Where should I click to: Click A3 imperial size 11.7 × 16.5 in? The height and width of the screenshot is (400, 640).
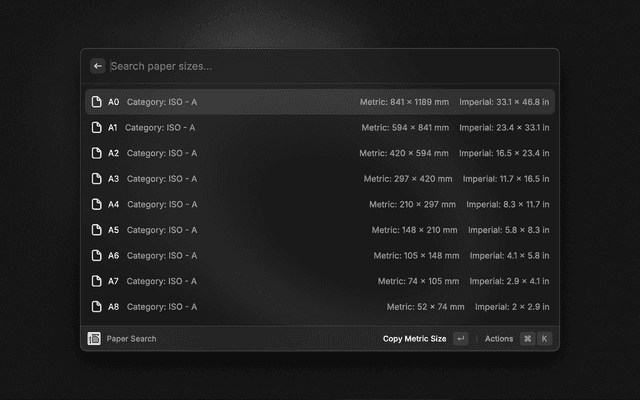[x=505, y=179]
